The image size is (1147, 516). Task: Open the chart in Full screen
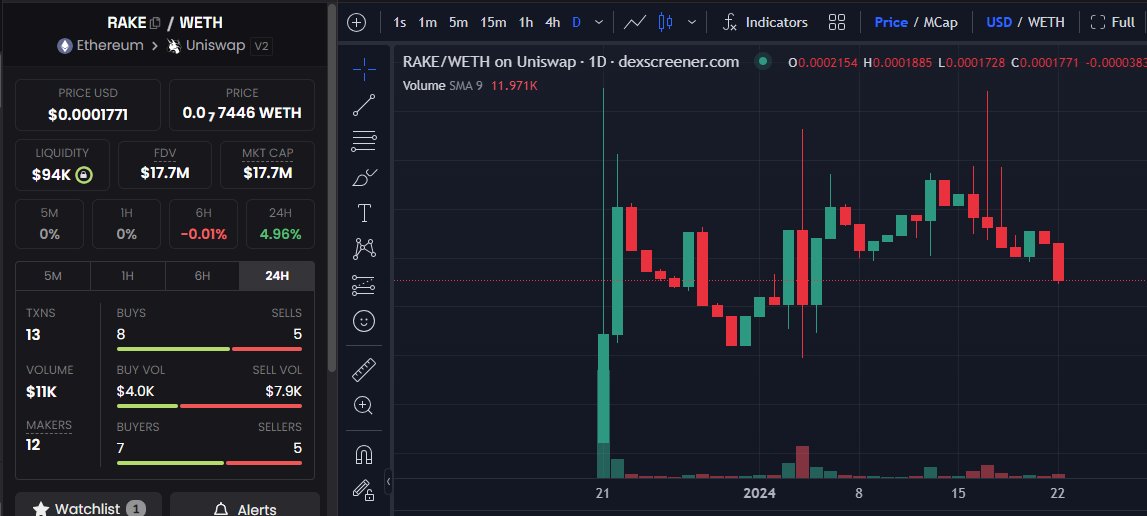coord(1113,22)
